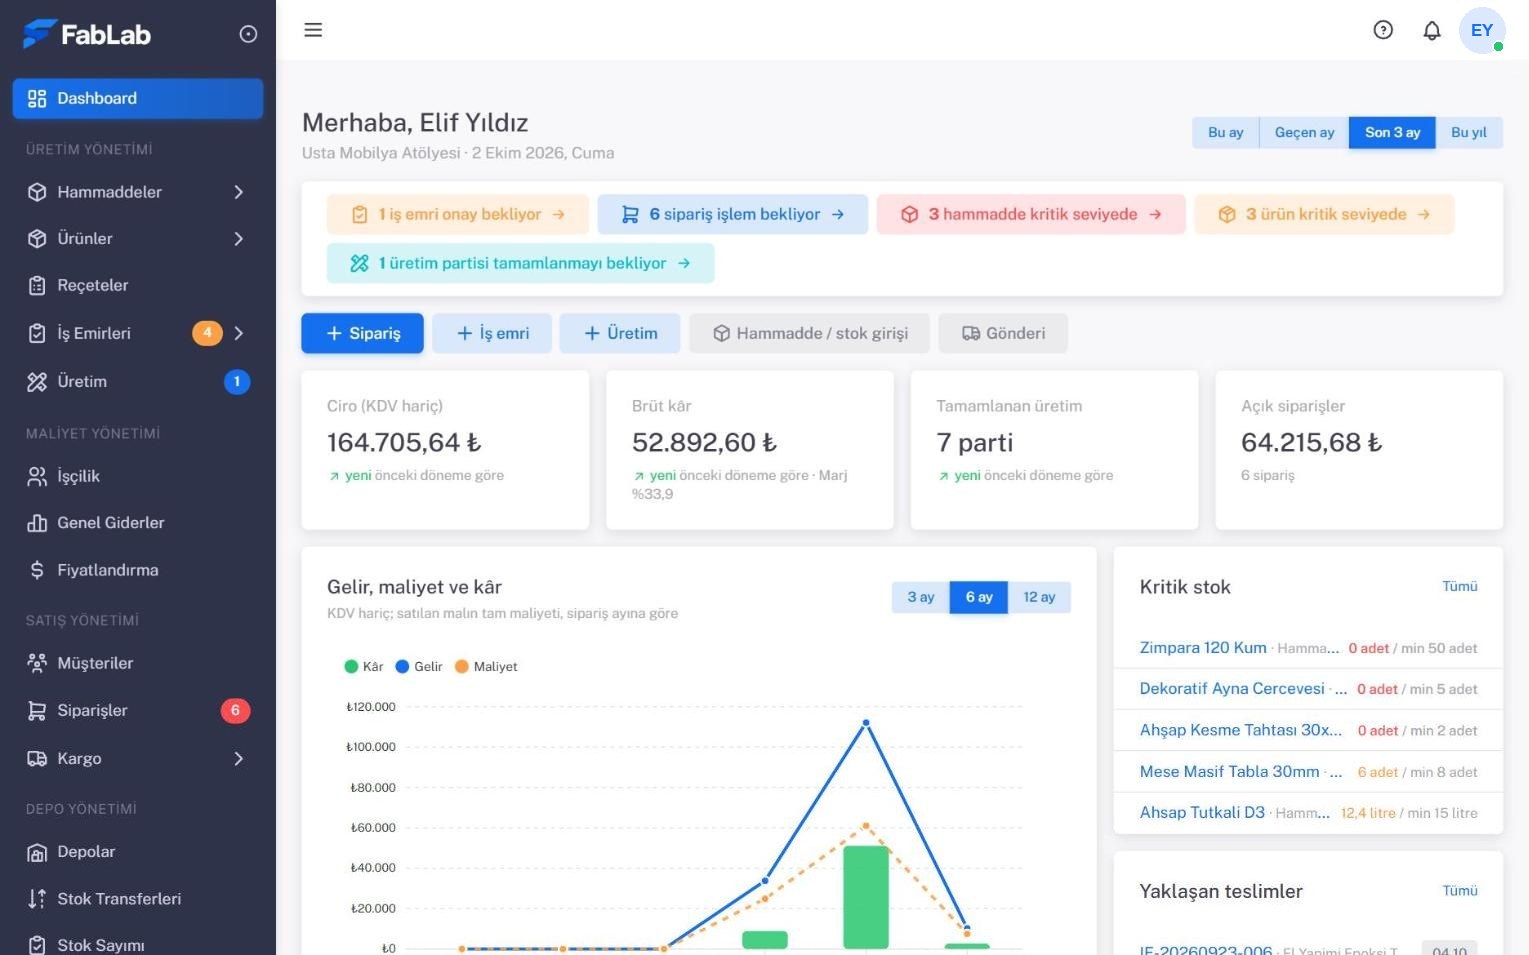The width and height of the screenshot is (1529, 955).
Task: Open Depolar page
Action: point(138,852)
